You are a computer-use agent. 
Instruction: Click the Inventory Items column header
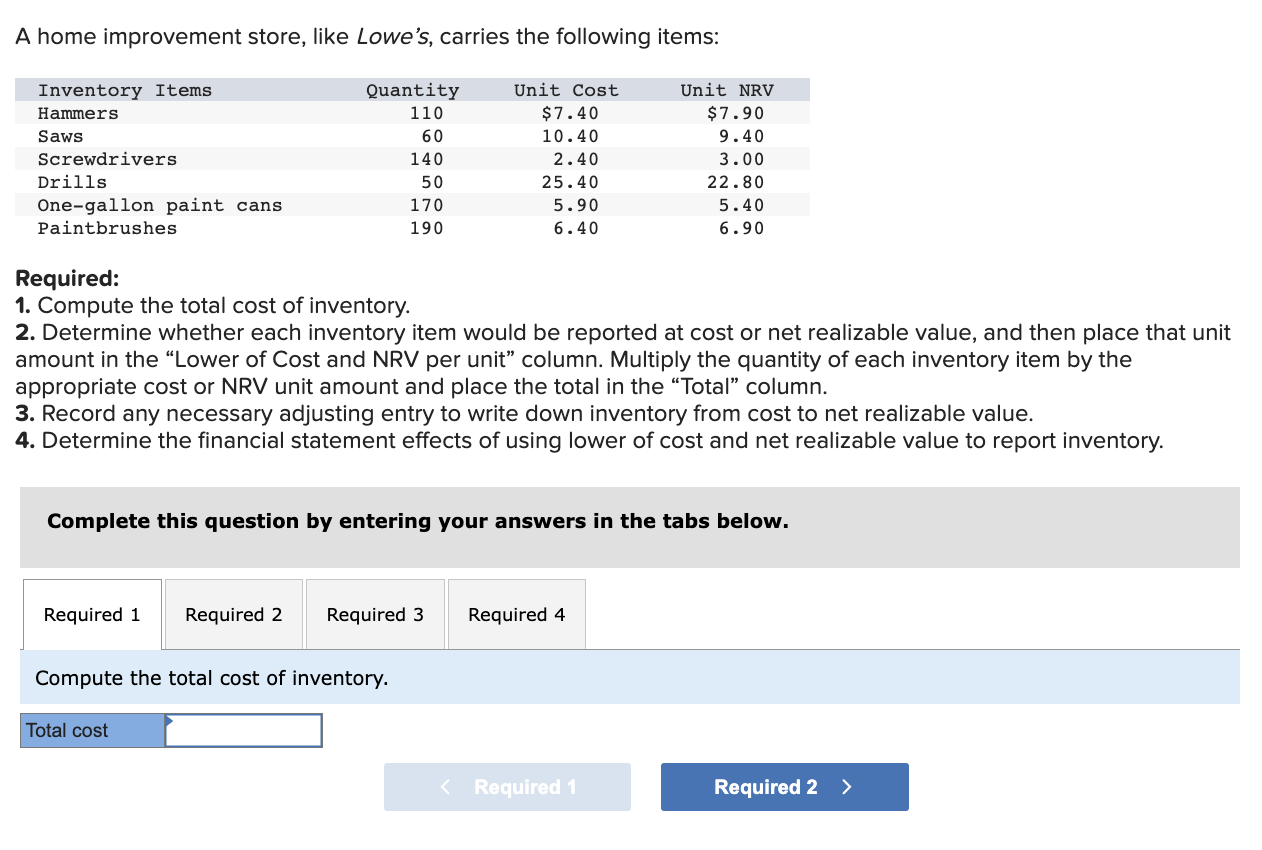pyautogui.click(x=125, y=90)
